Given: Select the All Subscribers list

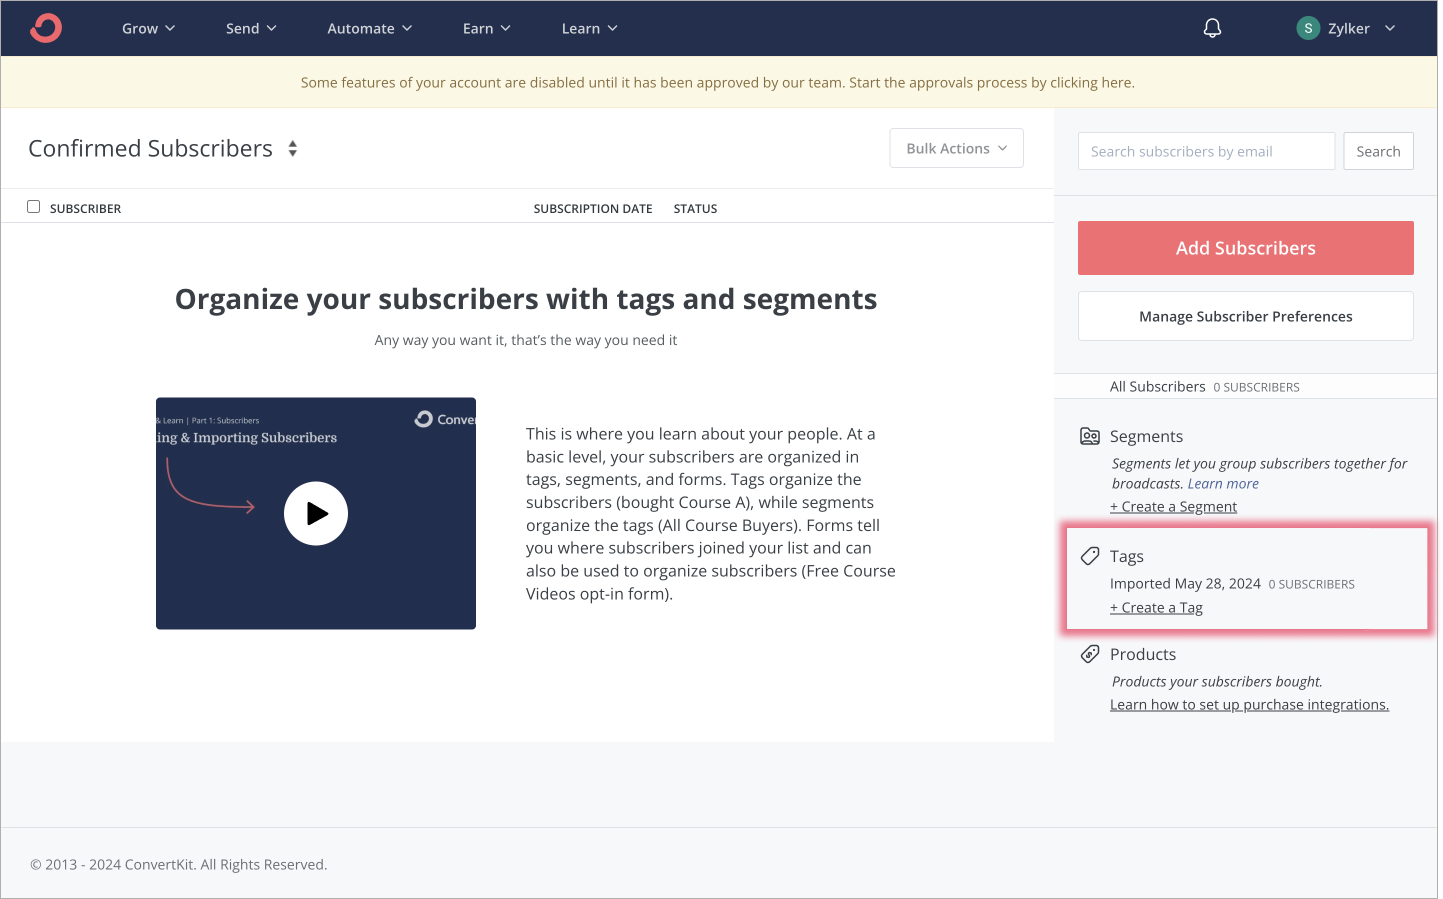Looking at the screenshot, I should [x=1158, y=387].
